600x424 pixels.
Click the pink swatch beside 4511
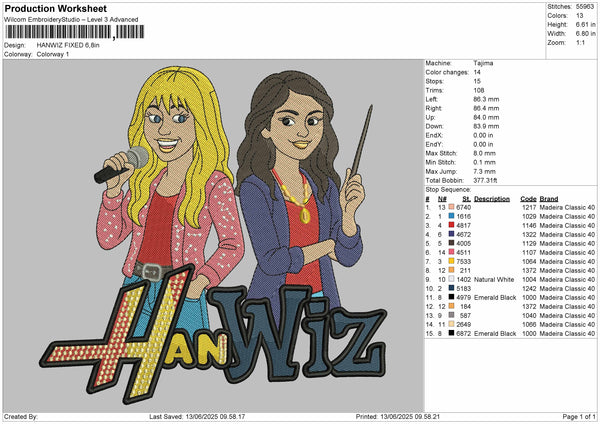[451, 252]
